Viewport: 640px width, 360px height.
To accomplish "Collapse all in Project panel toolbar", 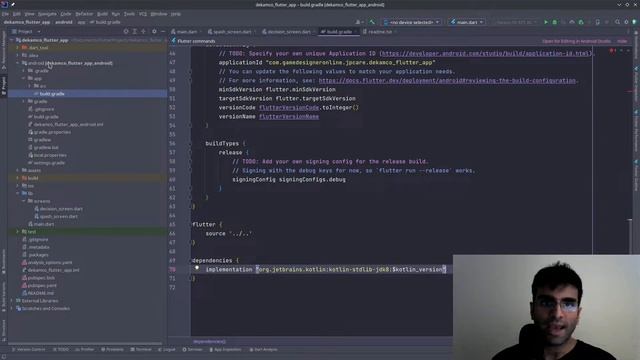I will tap(143, 31).
